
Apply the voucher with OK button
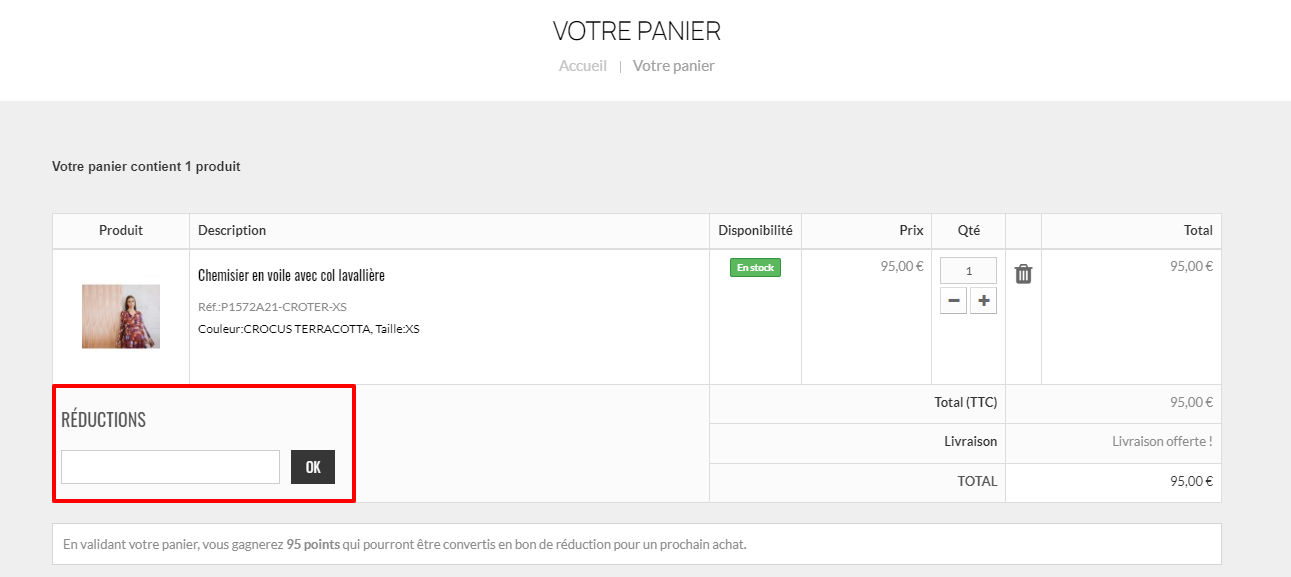313,467
